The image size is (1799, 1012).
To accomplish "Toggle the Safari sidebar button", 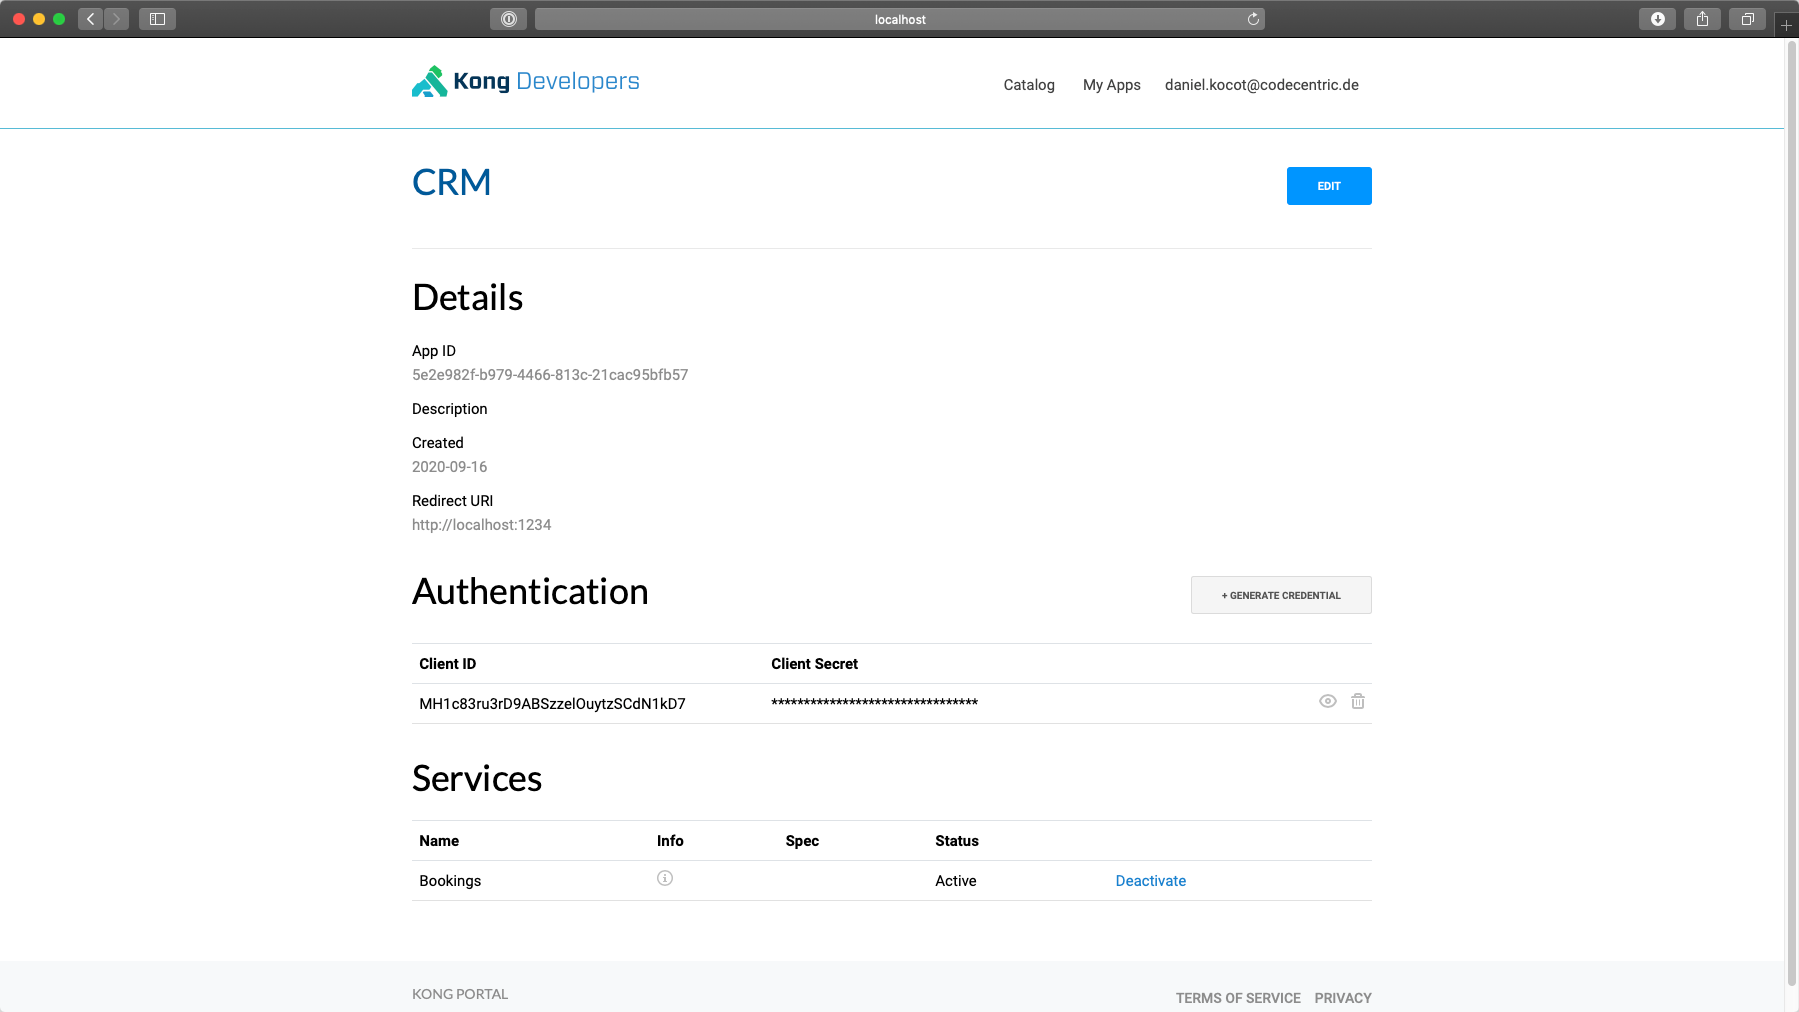I will [157, 19].
